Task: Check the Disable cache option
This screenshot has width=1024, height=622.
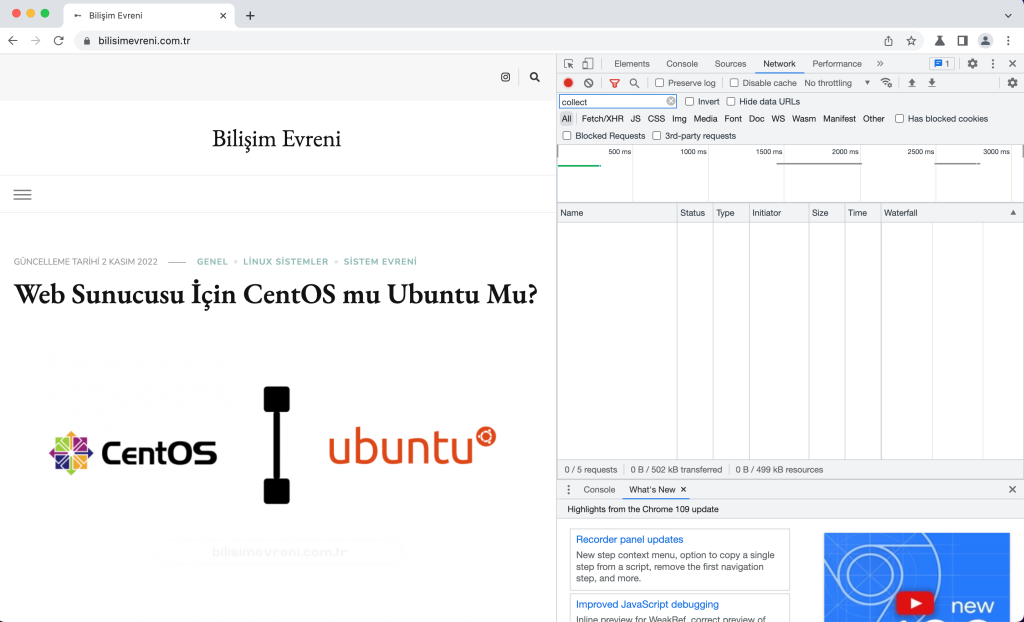Action: [x=734, y=83]
